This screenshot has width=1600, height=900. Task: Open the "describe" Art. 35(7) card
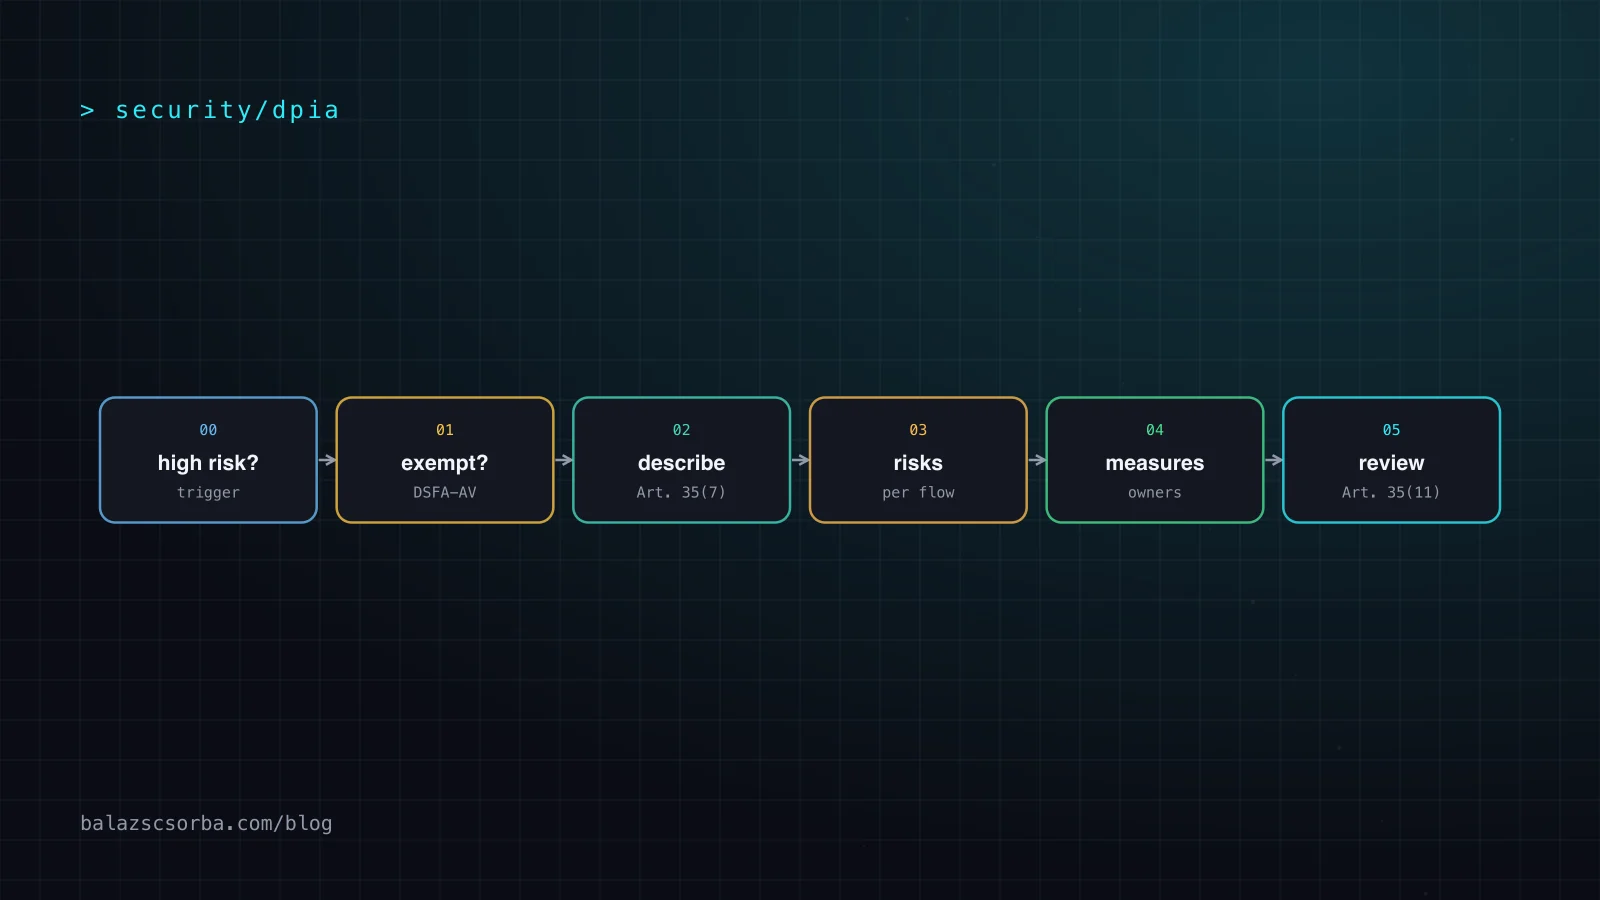point(681,460)
